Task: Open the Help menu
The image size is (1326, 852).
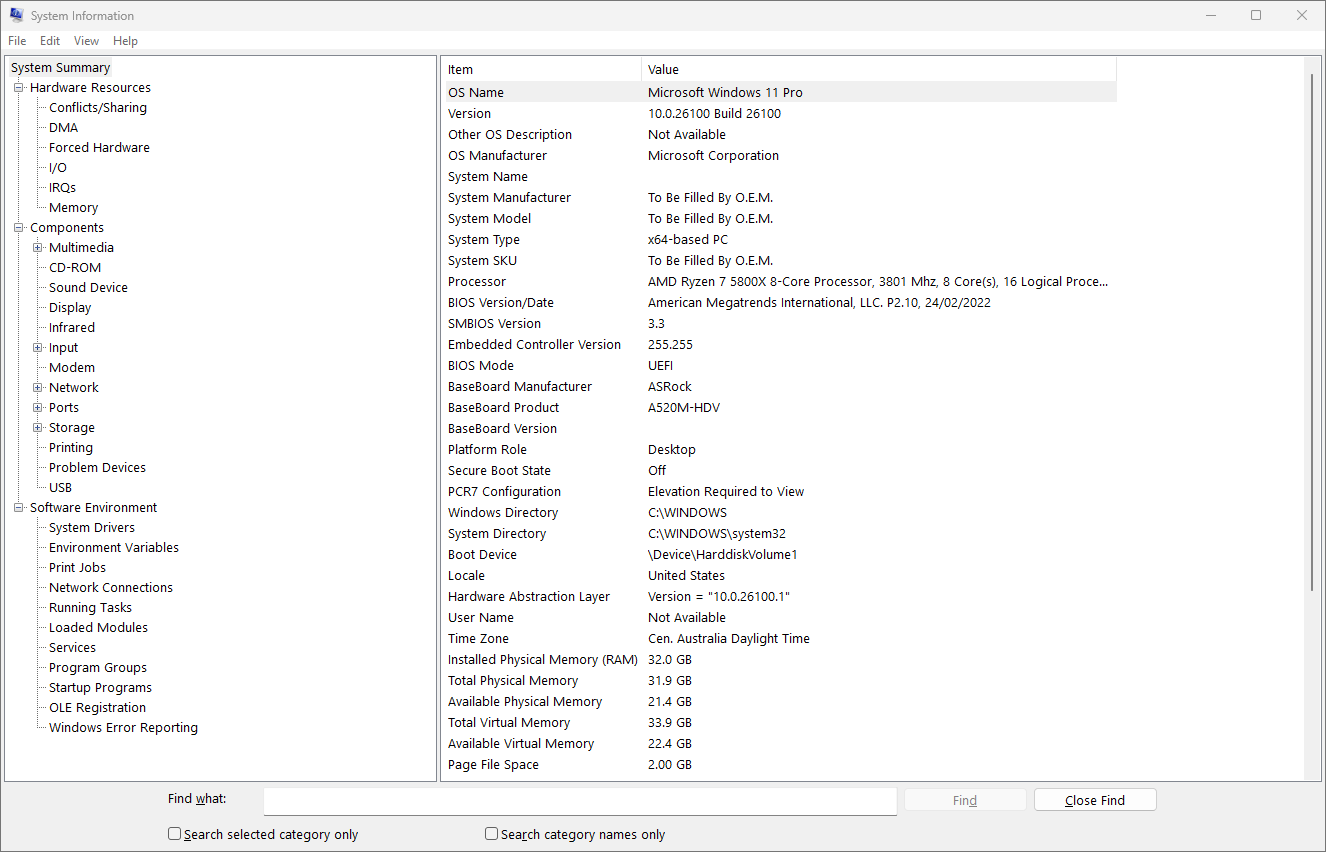Action: [125, 40]
